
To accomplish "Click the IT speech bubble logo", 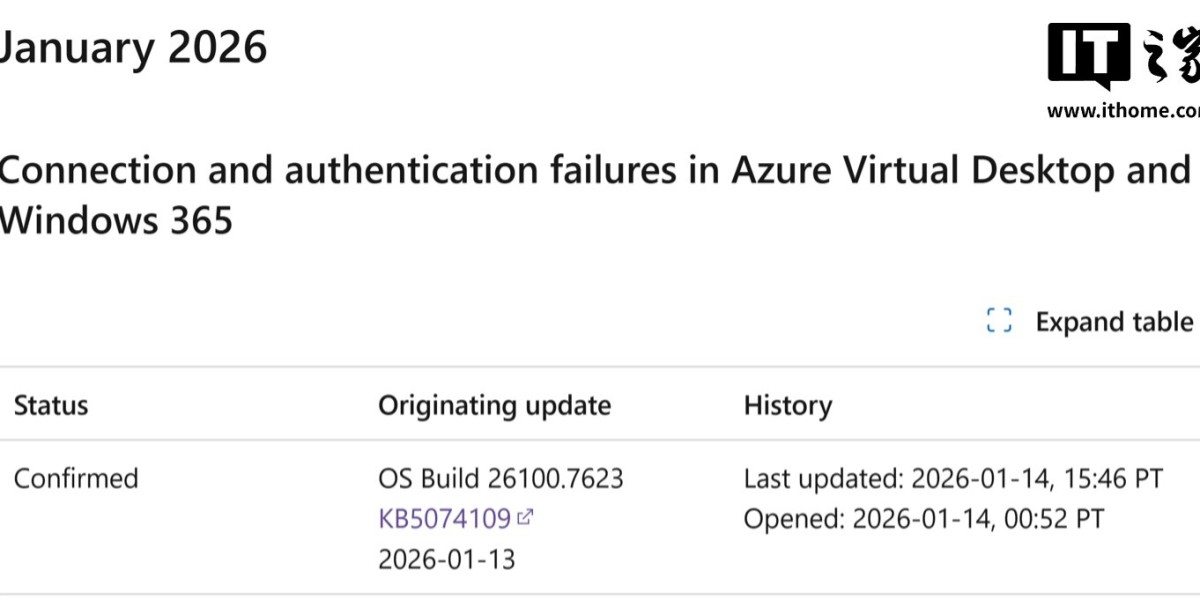I will click(x=1089, y=55).
